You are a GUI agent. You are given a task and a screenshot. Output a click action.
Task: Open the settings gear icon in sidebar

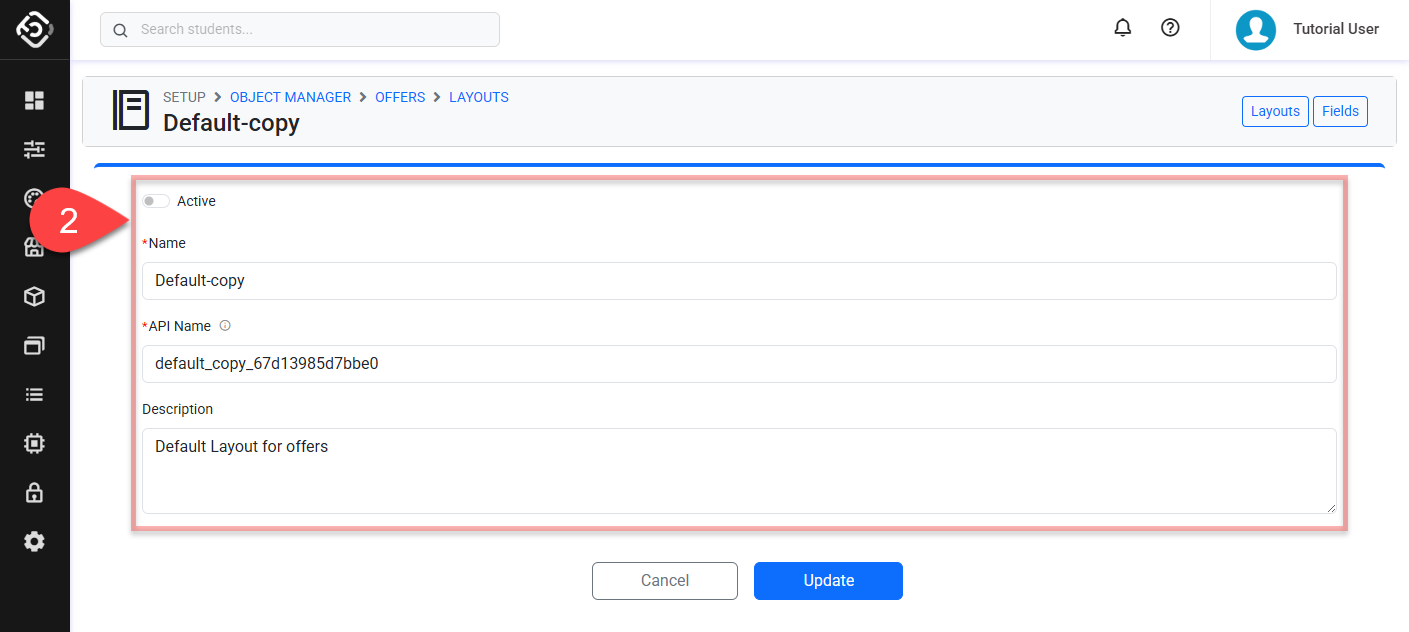coord(35,541)
